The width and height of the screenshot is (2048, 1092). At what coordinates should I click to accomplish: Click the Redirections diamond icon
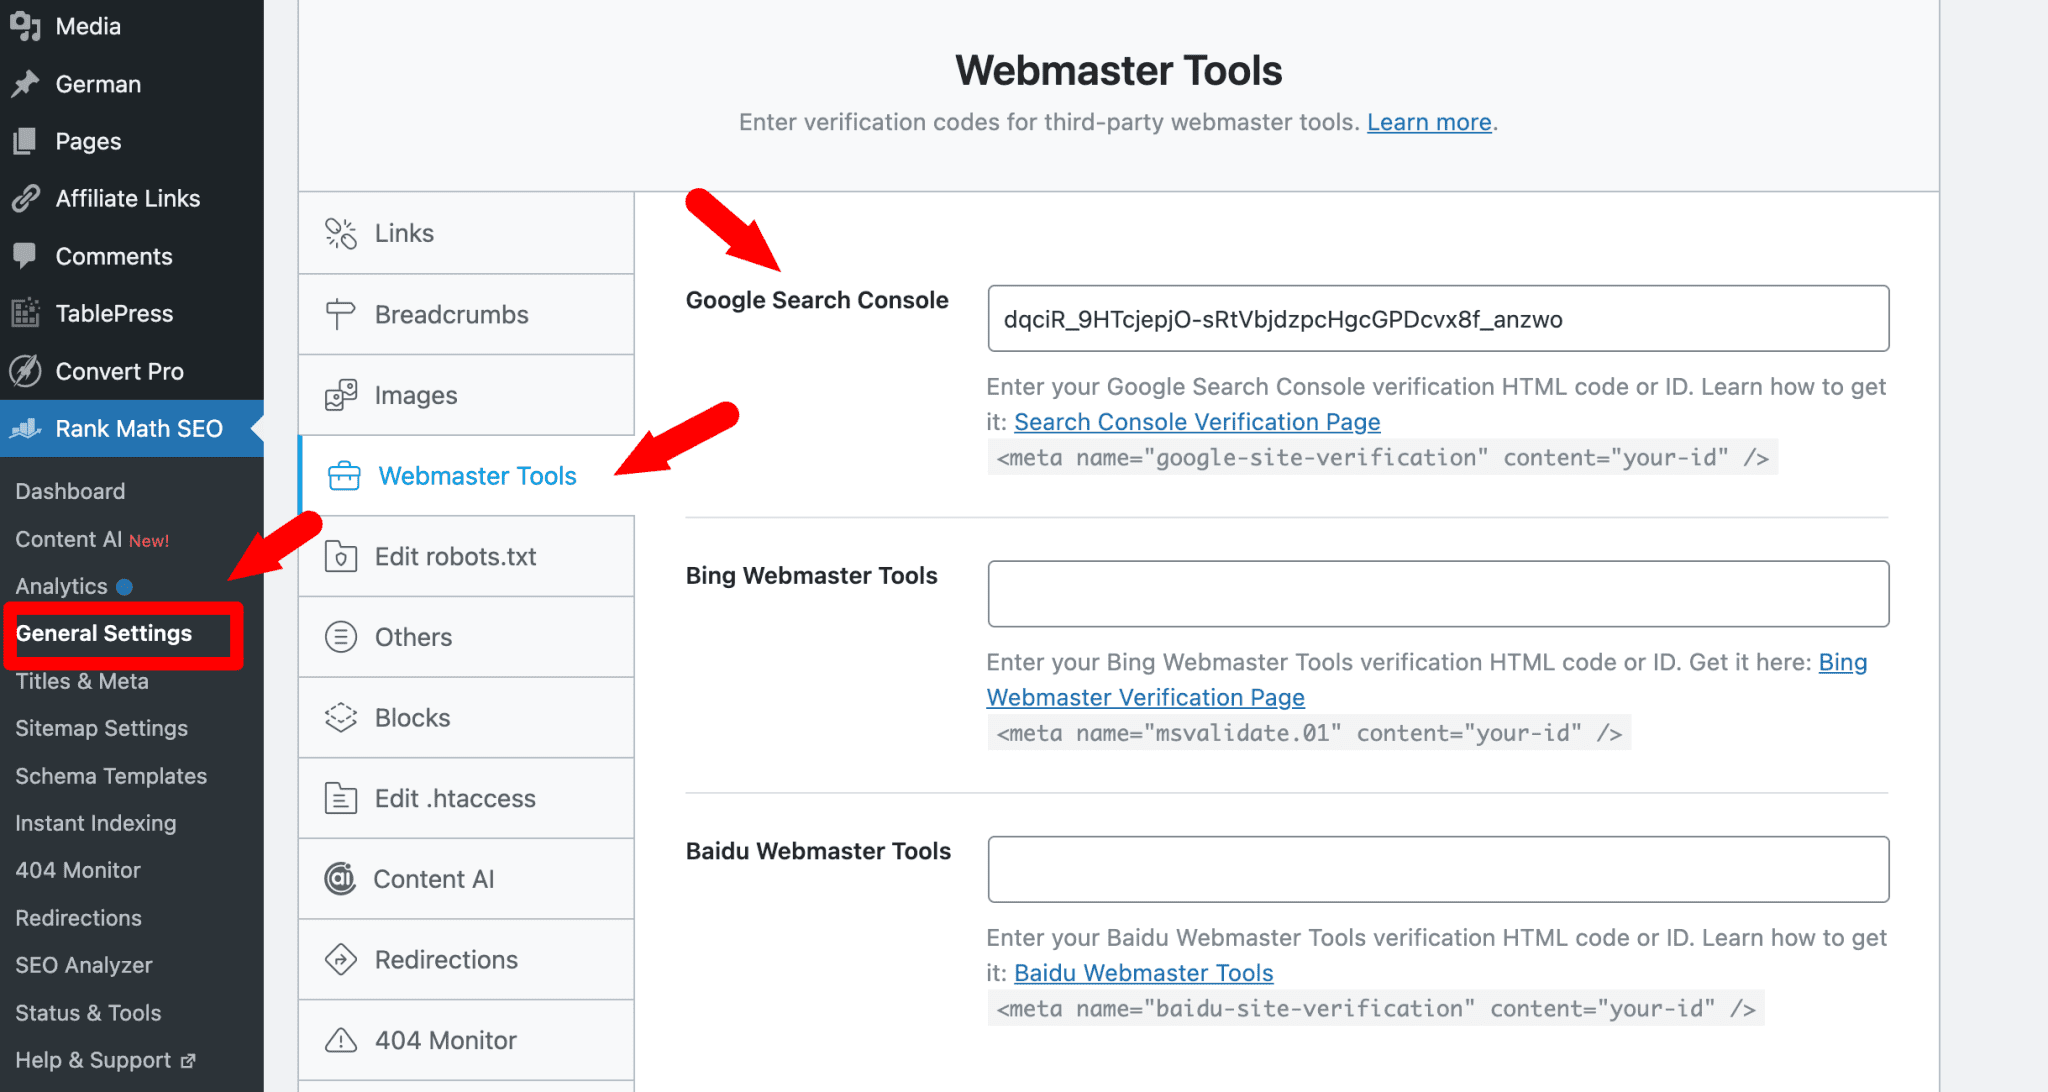pyautogui.click(x=341, y=959)
